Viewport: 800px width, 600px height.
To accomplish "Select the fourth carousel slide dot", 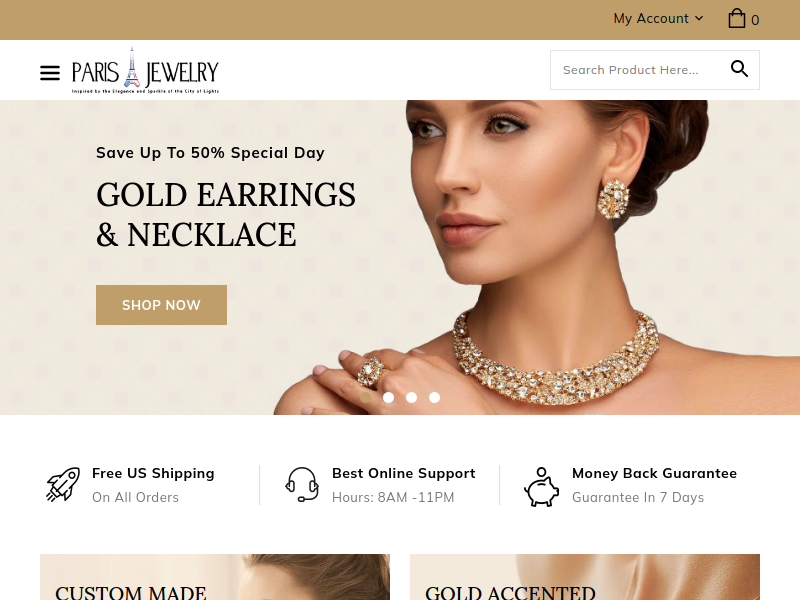I will coord(434,397).
